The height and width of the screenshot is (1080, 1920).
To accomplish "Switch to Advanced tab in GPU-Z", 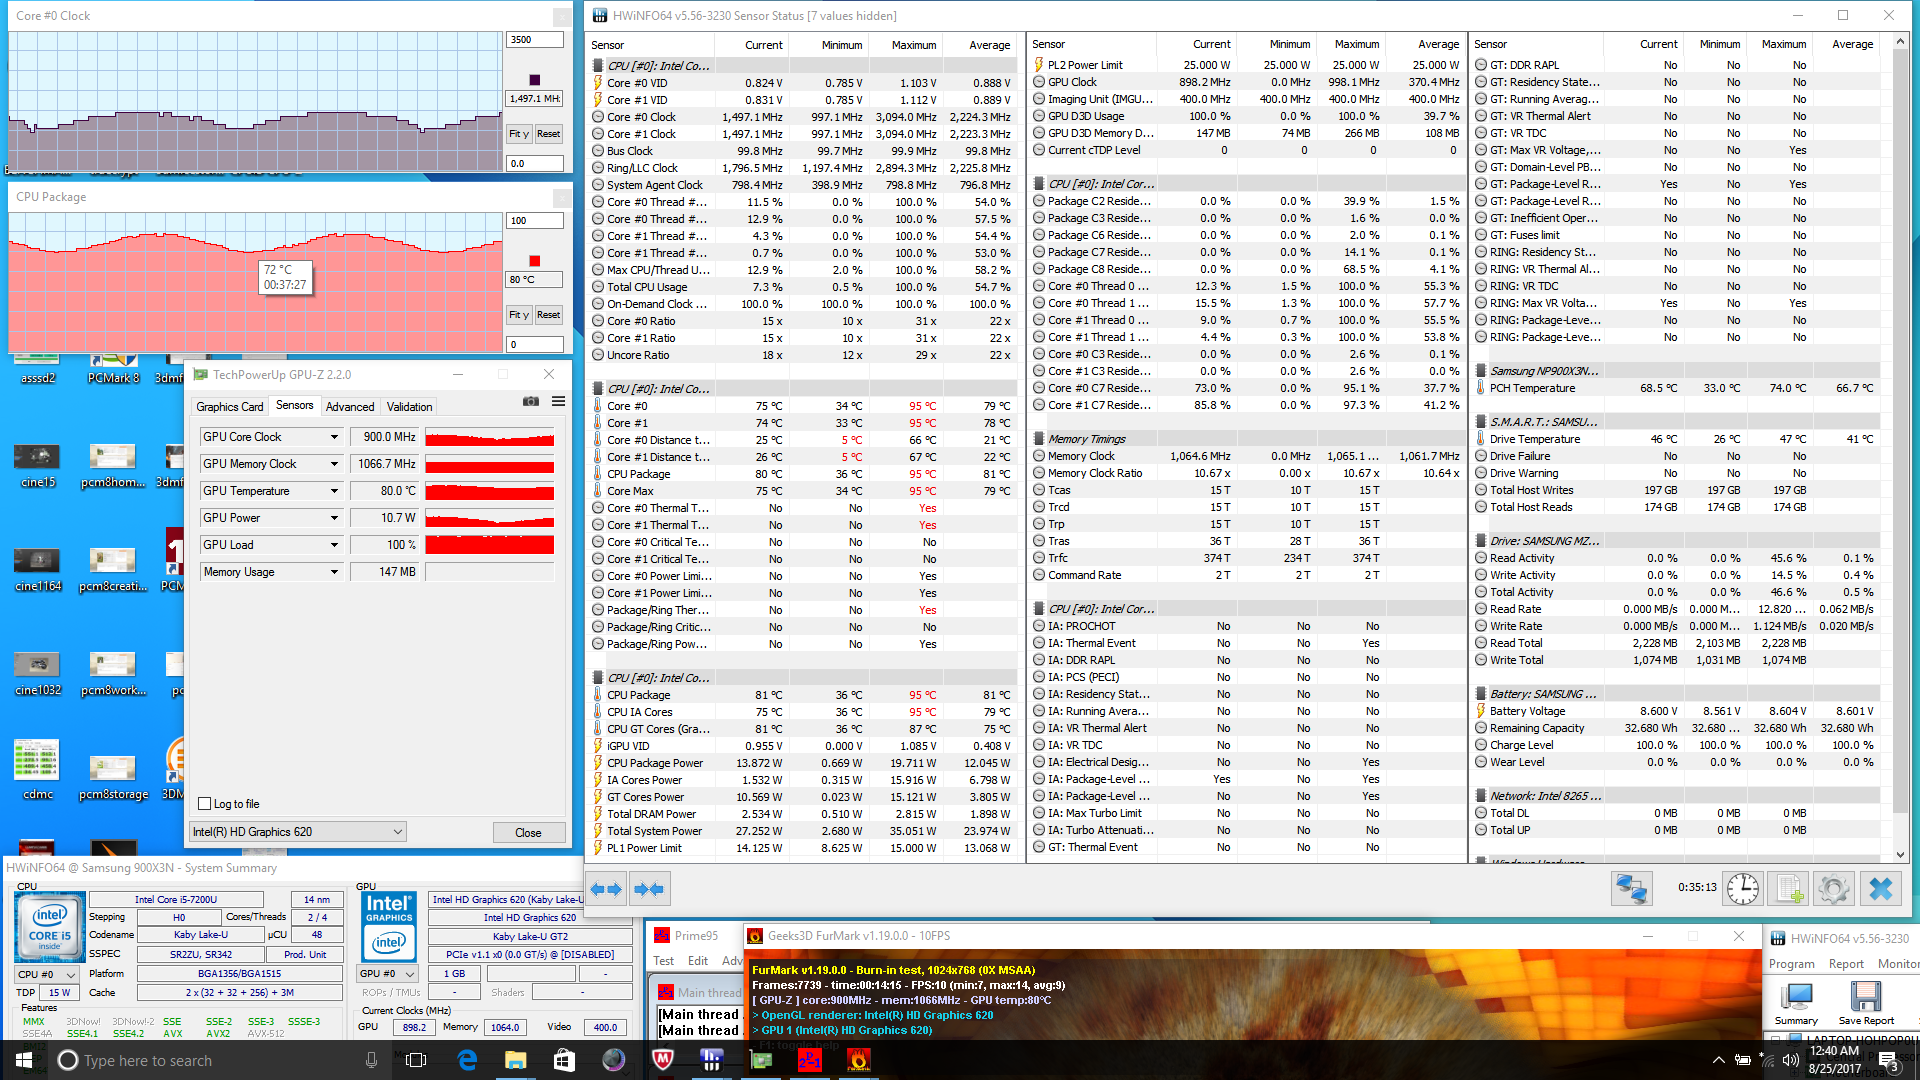I will (350, 407).
